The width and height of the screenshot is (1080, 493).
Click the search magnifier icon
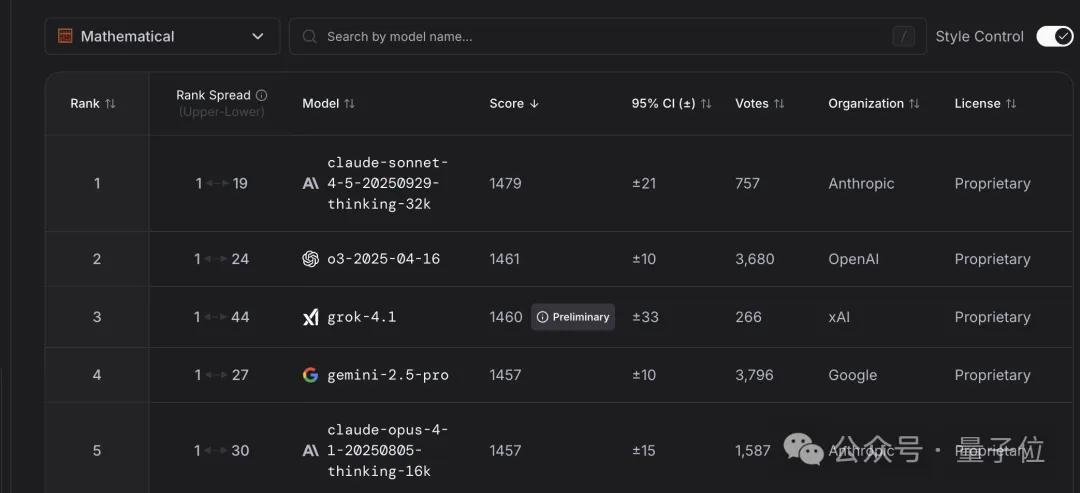310,37
